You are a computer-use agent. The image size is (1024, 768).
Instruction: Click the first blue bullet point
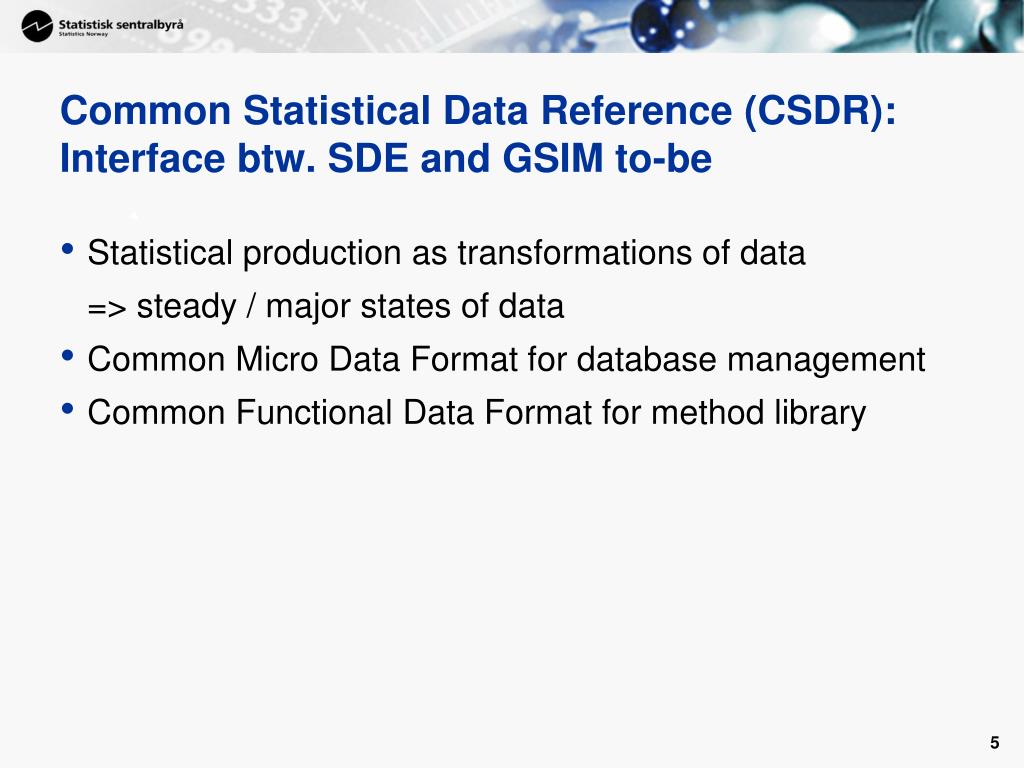(x=67, y=249)
